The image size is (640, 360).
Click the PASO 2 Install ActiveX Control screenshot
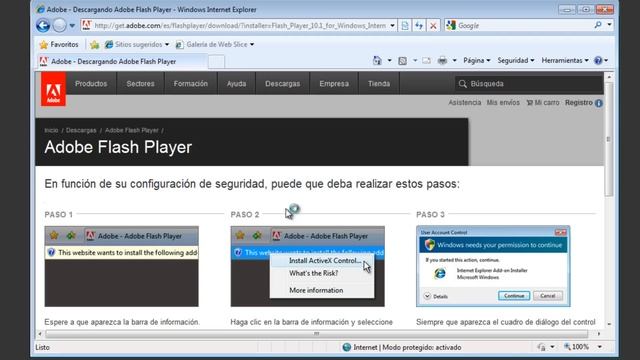(307, 266)
